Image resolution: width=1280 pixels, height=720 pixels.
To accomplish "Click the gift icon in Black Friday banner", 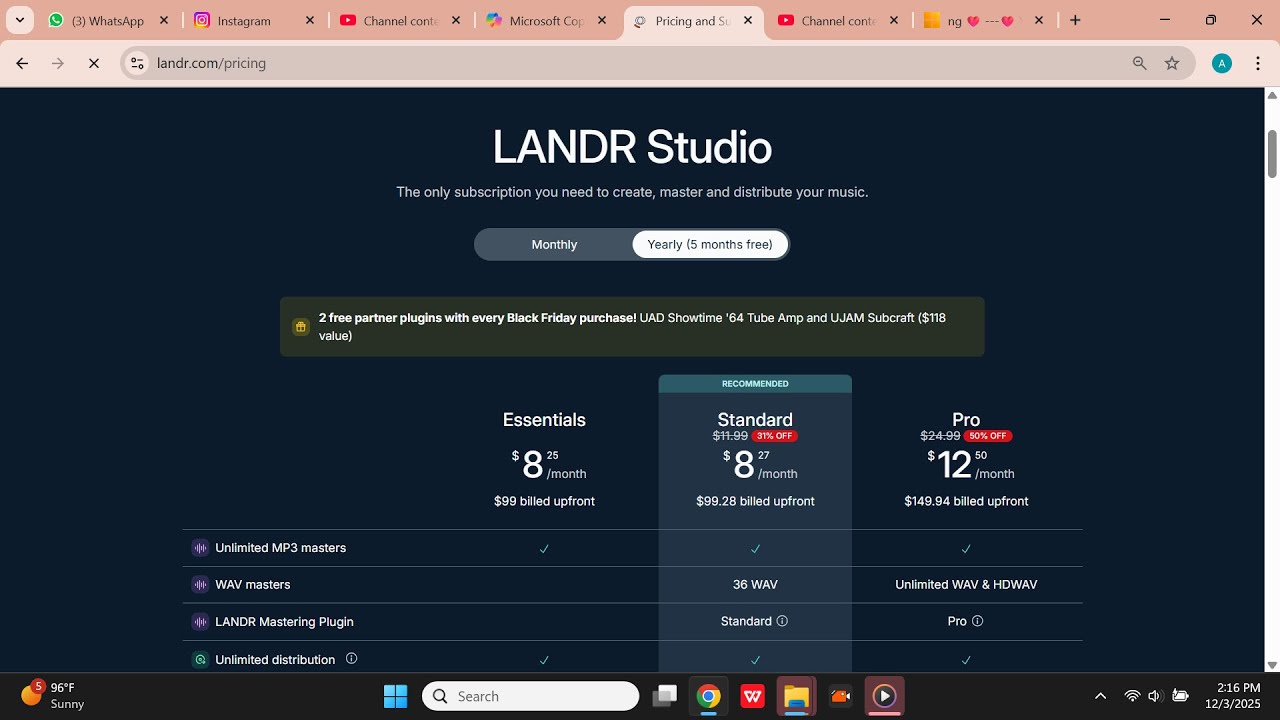I will [300, 326].
